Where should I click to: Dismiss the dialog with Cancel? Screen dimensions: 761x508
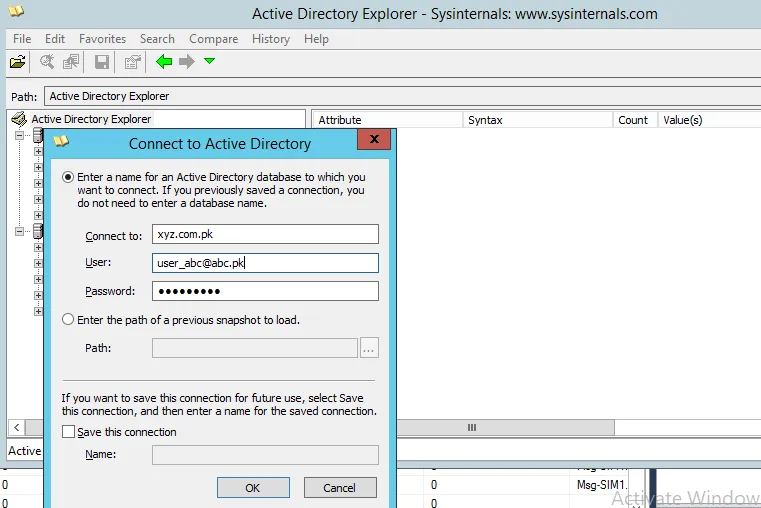(x=340, y=488)
